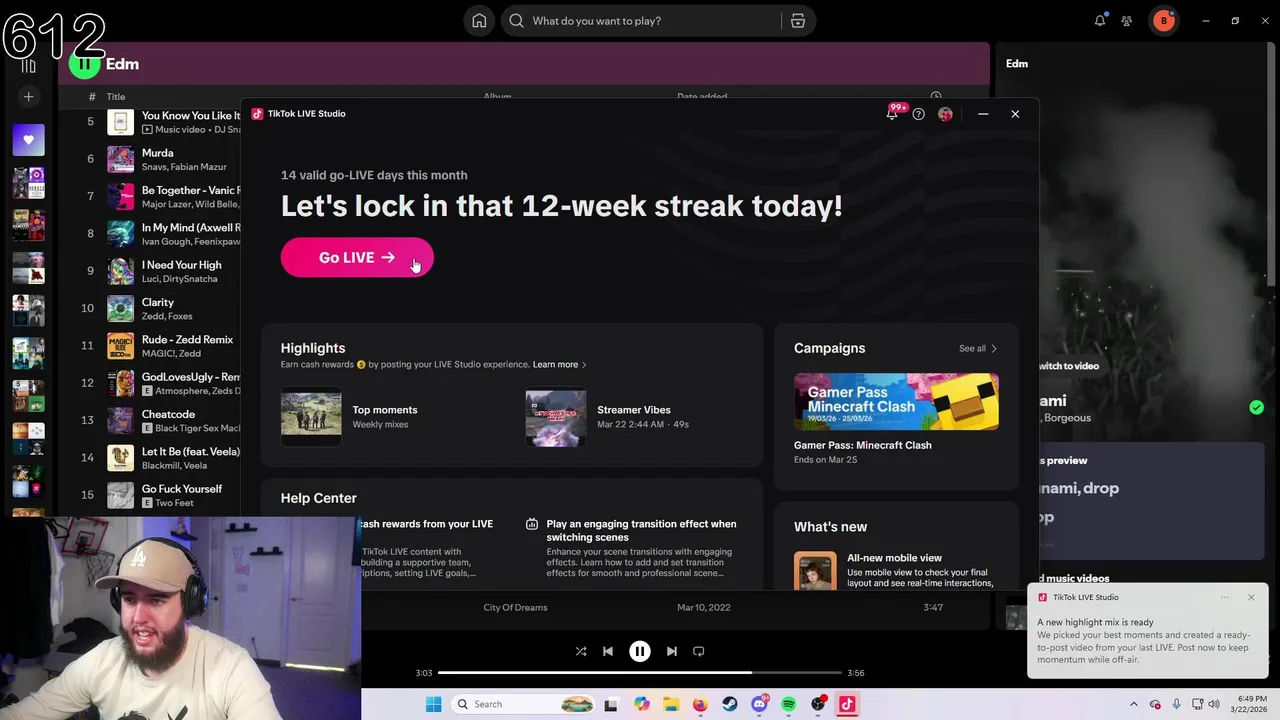Skip to next track in Spotify
This screenshot has height=720, width=1280.
pyautogui.click(x=672, y=652)
